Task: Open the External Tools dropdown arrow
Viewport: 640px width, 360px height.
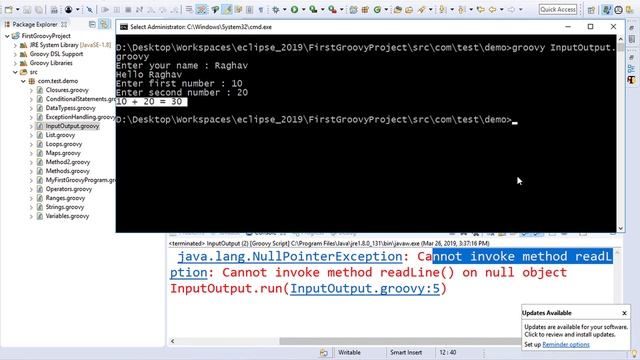Action: tap(342, 9)
